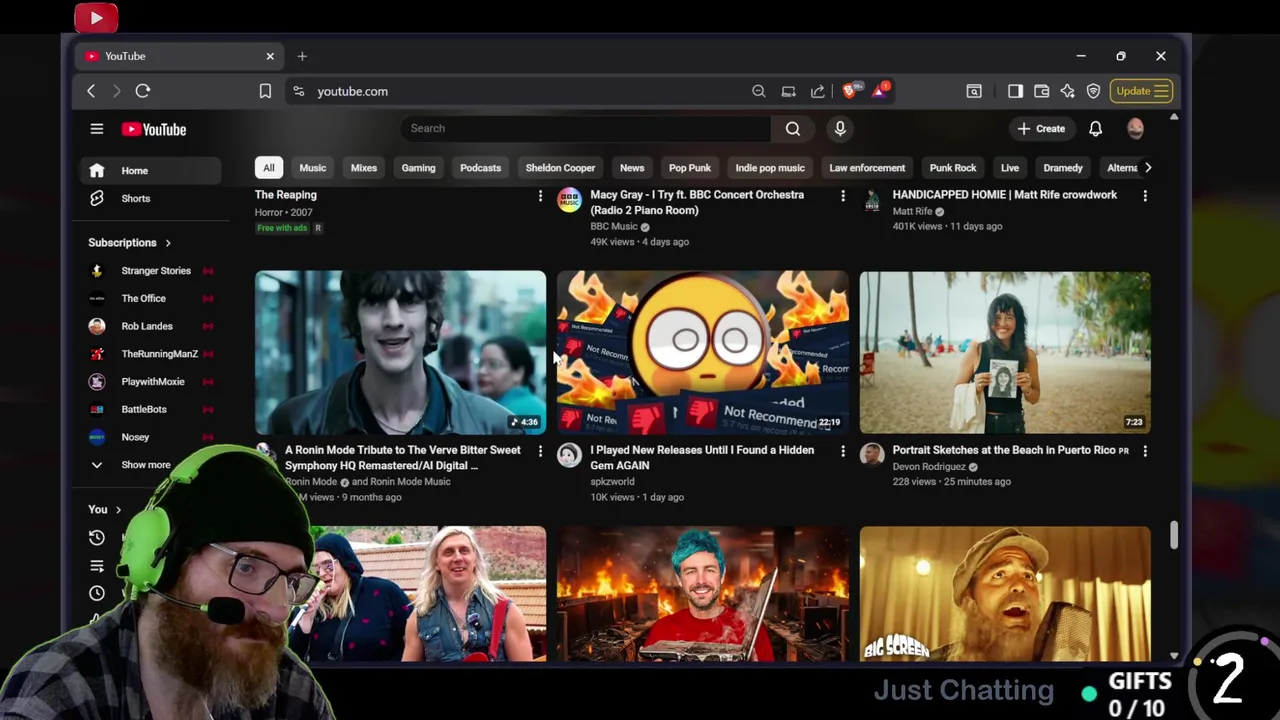
Task: Open Hidden Gem flaming emoji thumbnail
Action: (x=703, y=352)
